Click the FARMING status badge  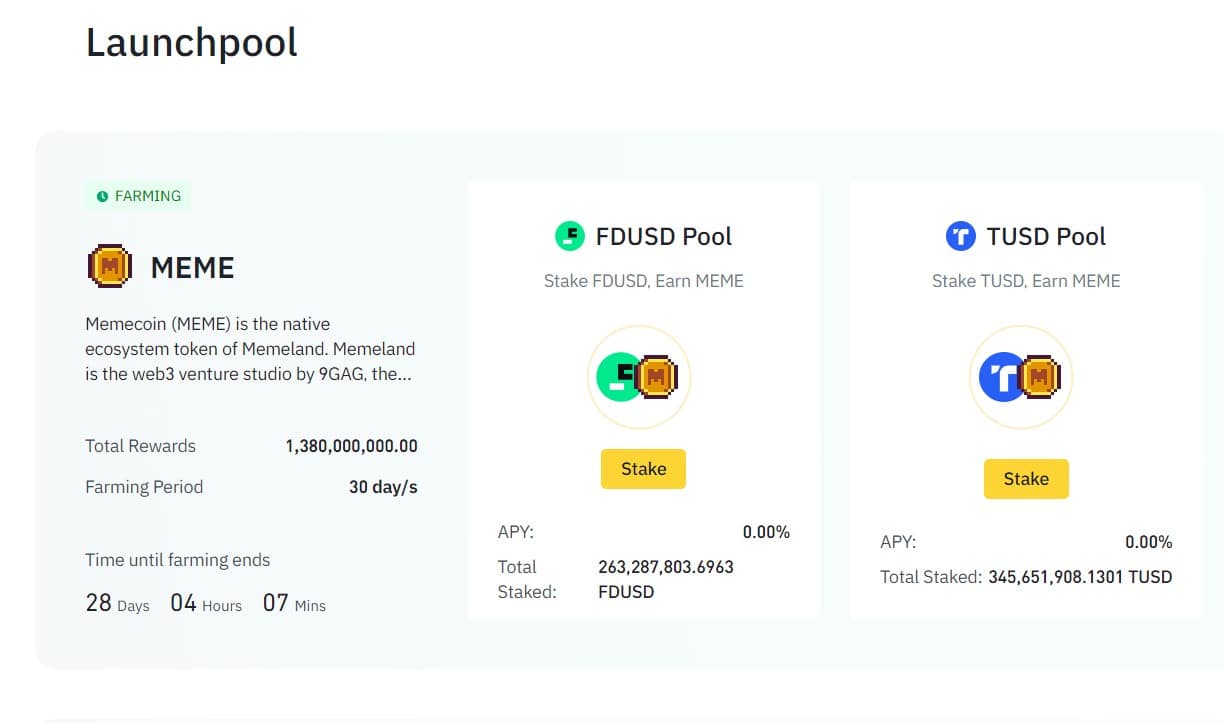137,196
